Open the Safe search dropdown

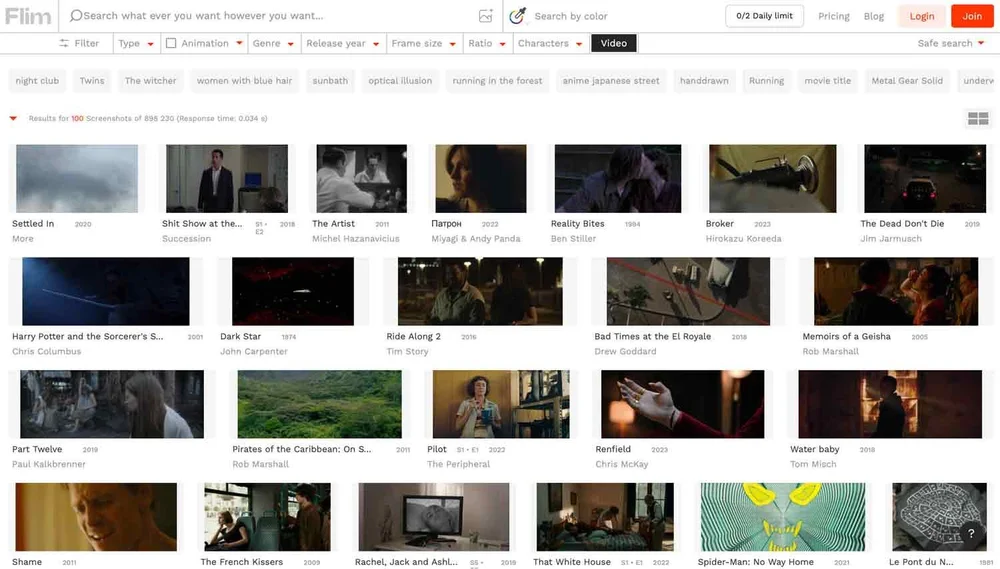point(950,43)
